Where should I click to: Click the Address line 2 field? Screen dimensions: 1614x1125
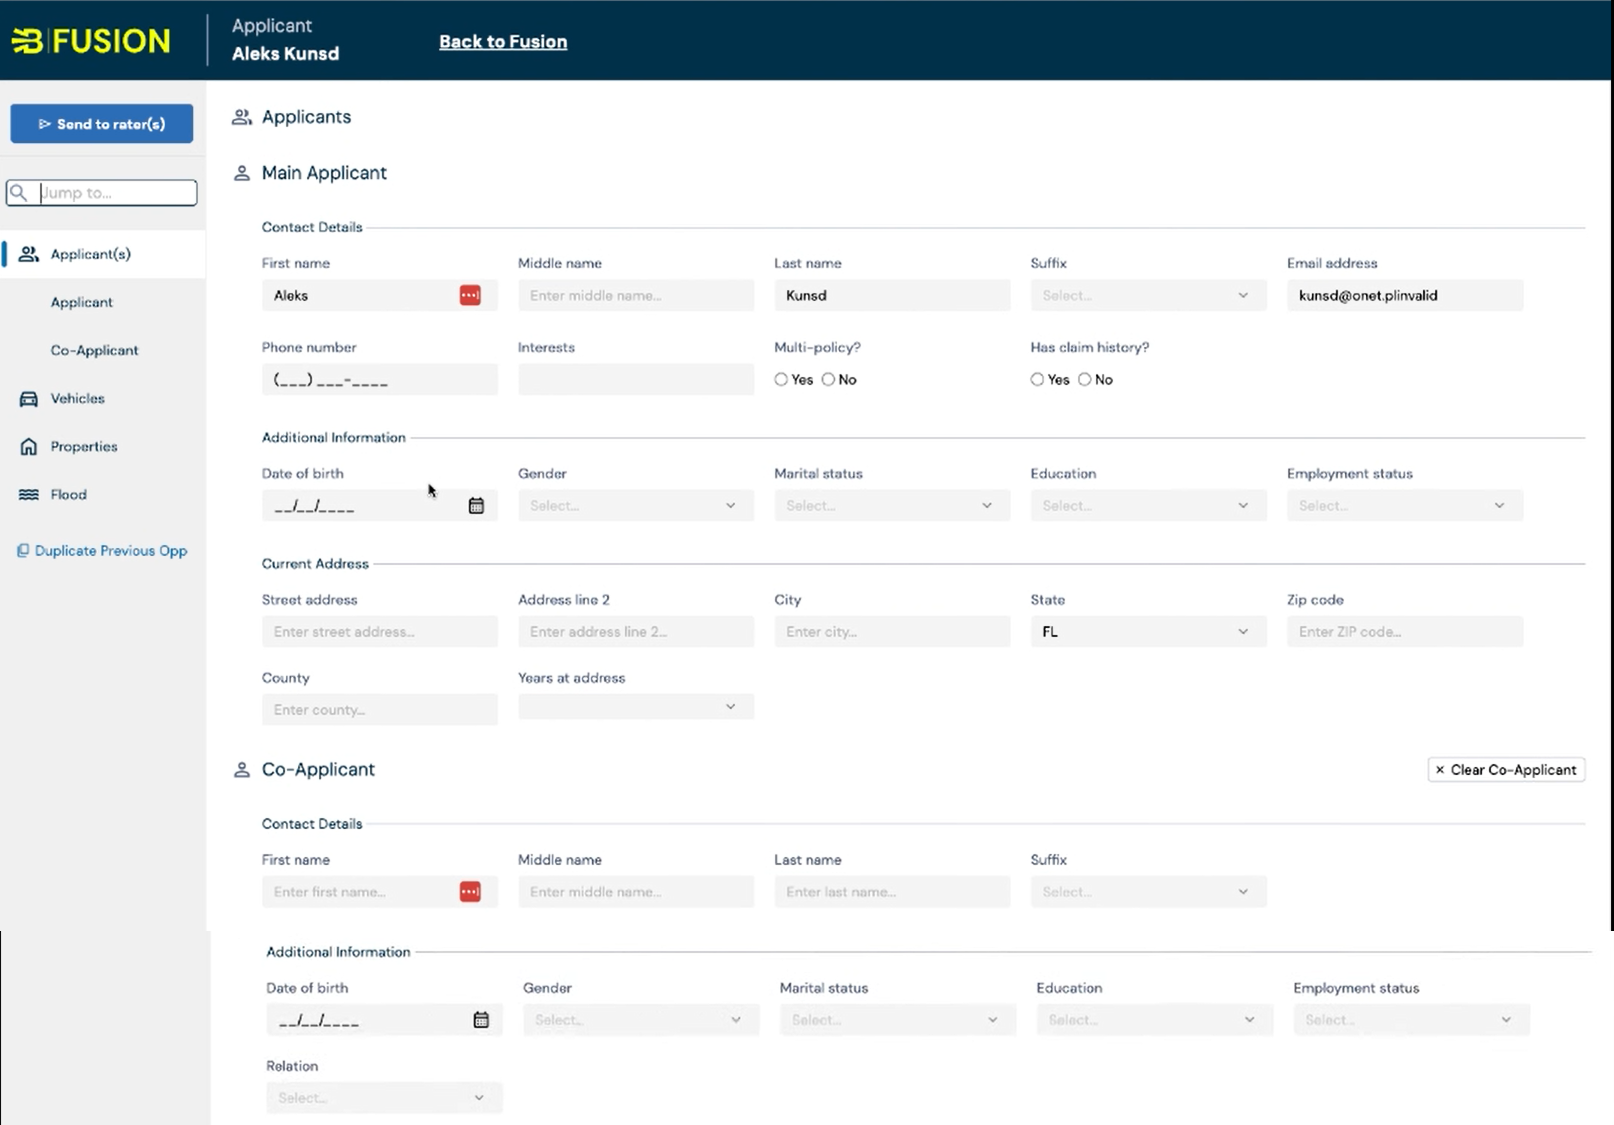[636, 632]
